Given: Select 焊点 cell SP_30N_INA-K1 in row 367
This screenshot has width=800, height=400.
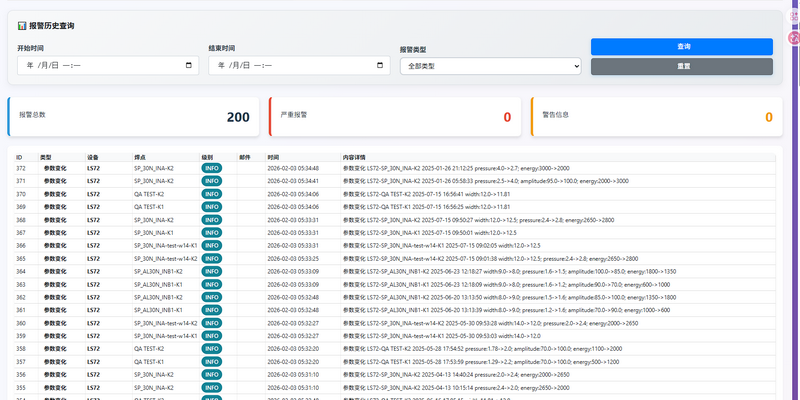Looking at the screenshot, I should (x=154, y=233).
